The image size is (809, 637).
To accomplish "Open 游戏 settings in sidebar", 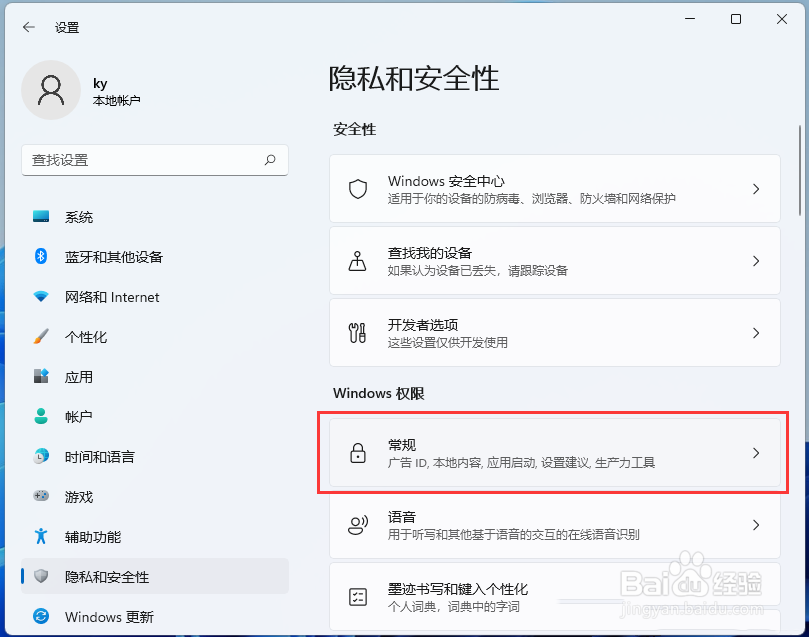I will (x=155, y=496).
